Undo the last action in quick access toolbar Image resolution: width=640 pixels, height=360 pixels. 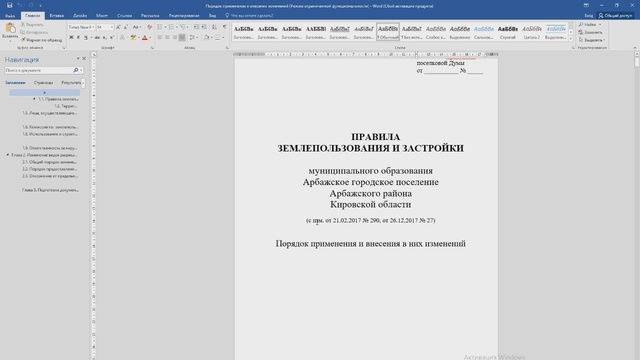click(x=19, y=5)
